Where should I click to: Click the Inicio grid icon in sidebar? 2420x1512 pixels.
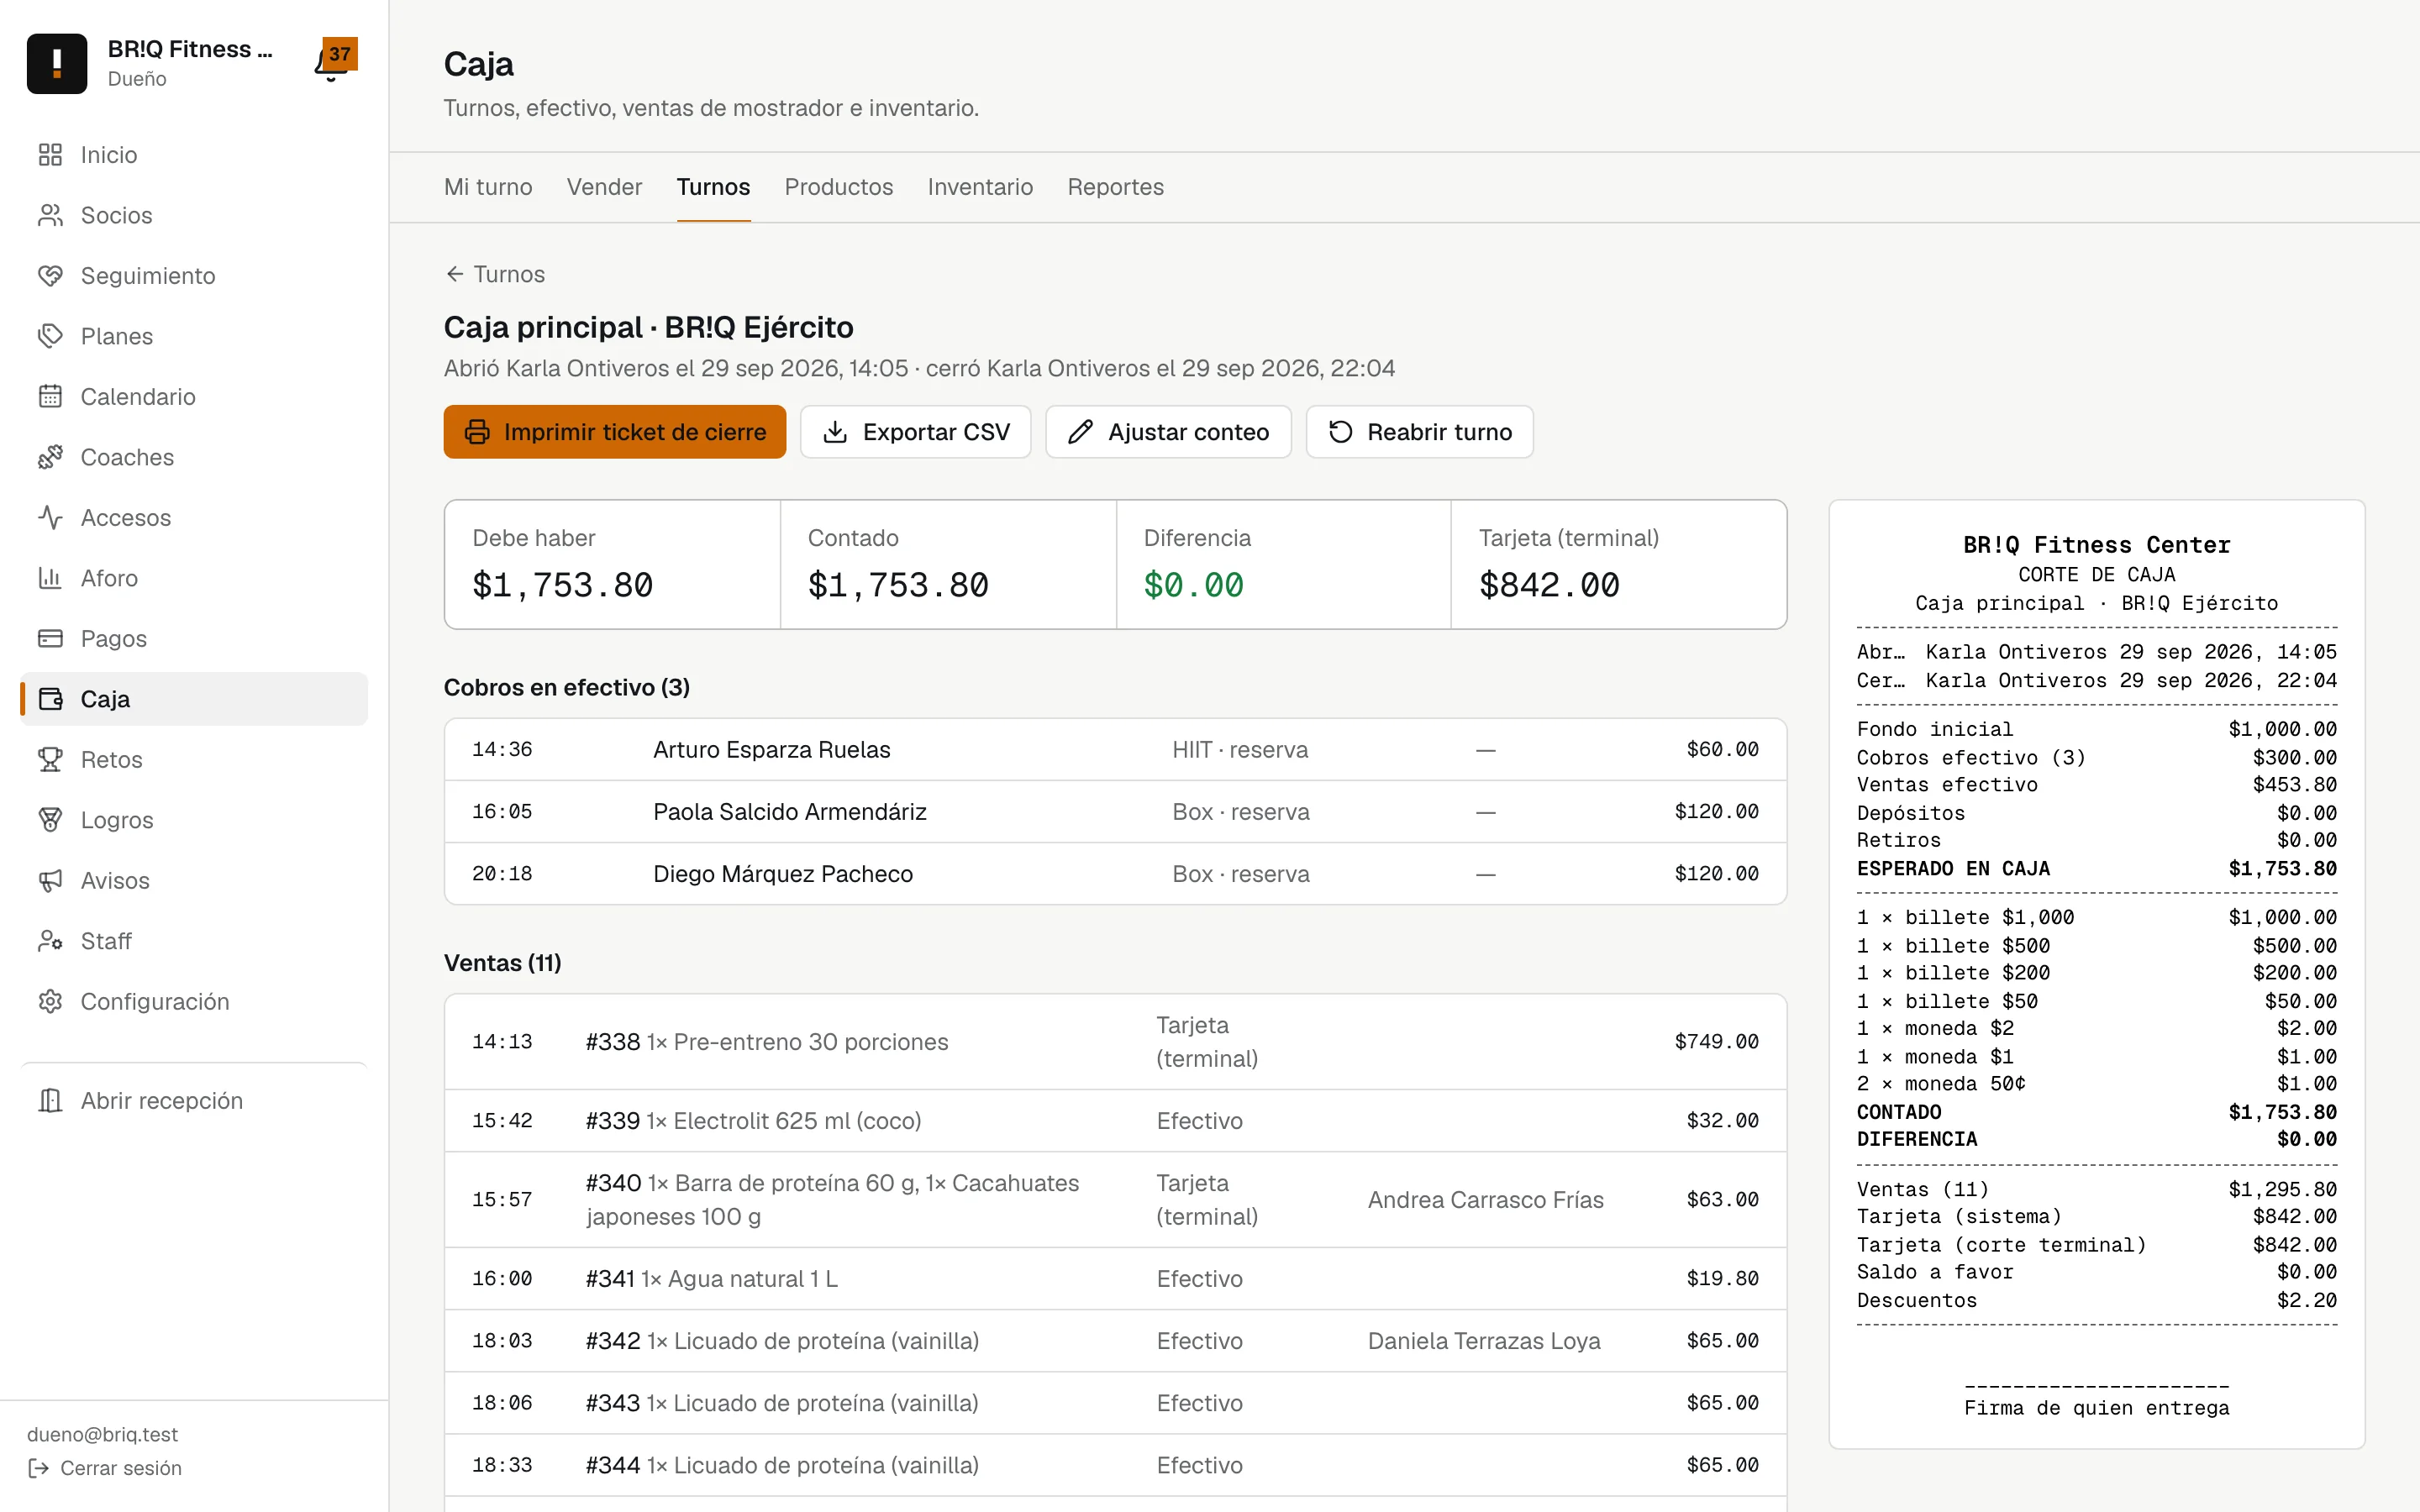(x=50, y=155)
